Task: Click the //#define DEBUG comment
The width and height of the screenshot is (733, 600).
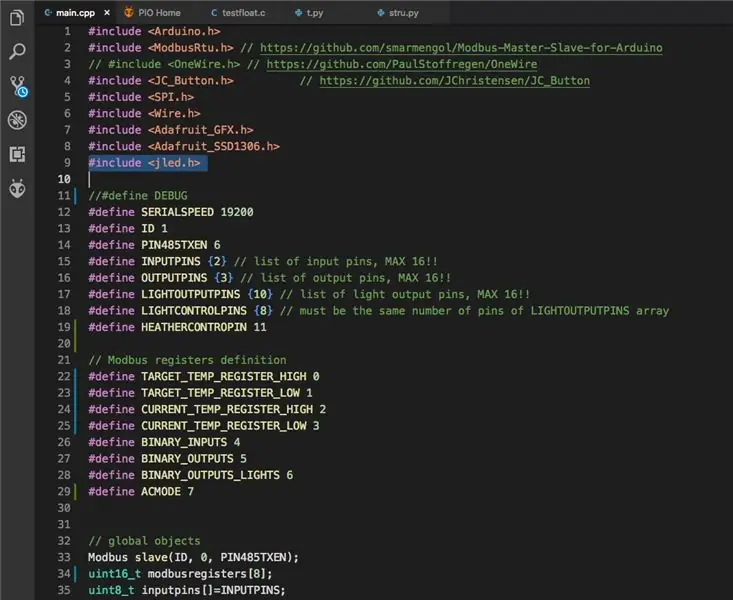Action: coord(138,195)
